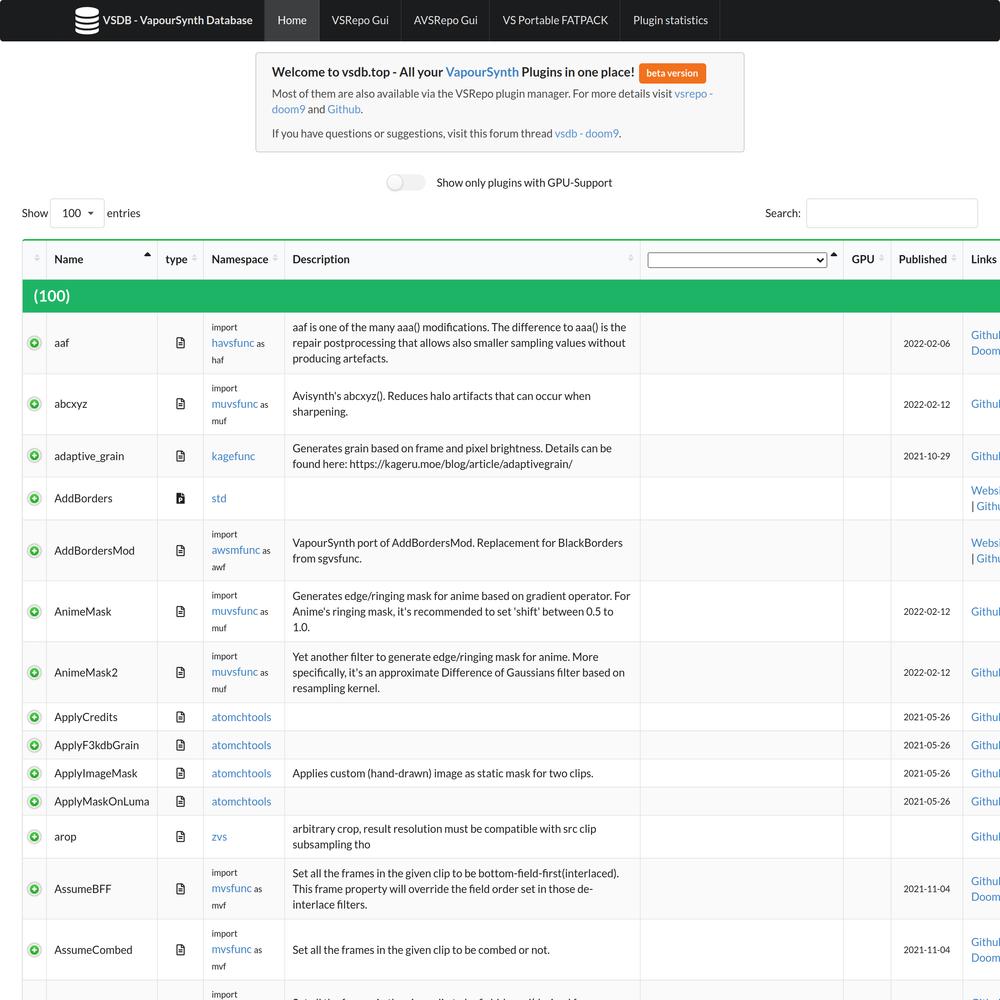Sort table by Name column
This screenshot has height=1000, width=1000.
click(x=102, y=260)
